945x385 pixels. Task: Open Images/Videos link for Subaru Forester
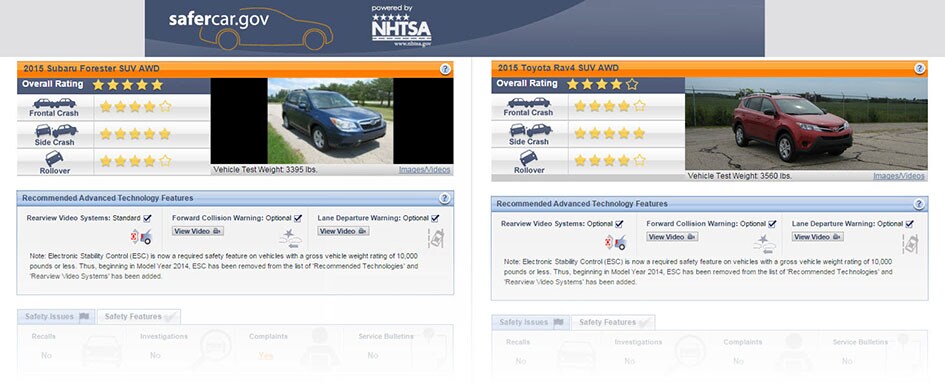pos(424,170)
